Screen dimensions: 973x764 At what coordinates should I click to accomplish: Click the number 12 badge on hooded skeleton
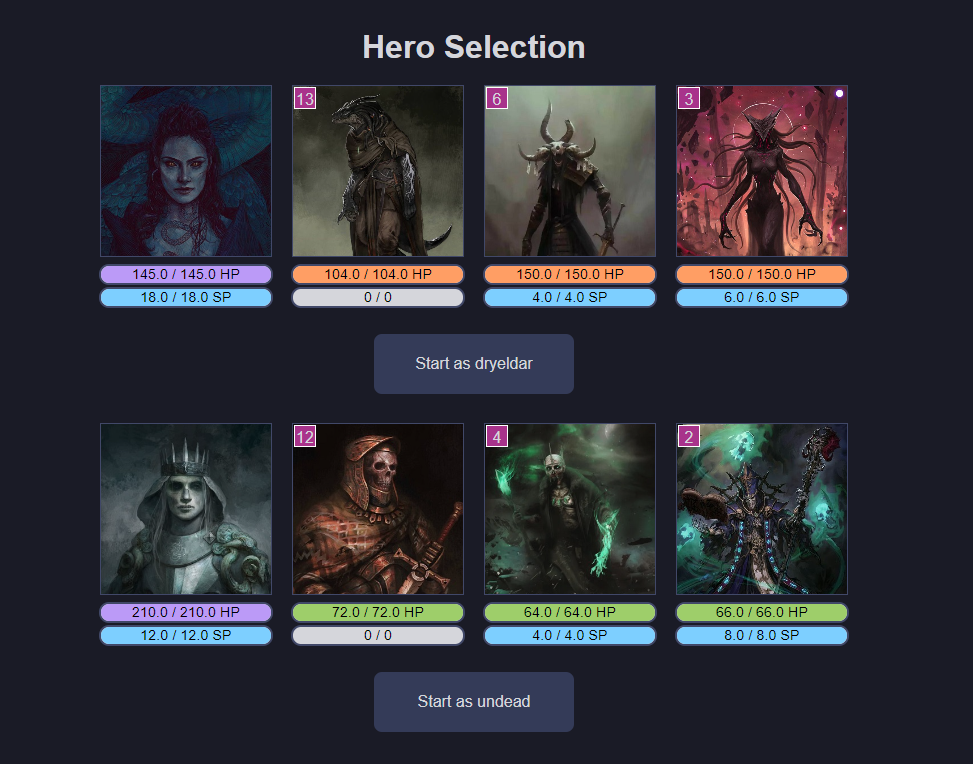pos(305,436)
